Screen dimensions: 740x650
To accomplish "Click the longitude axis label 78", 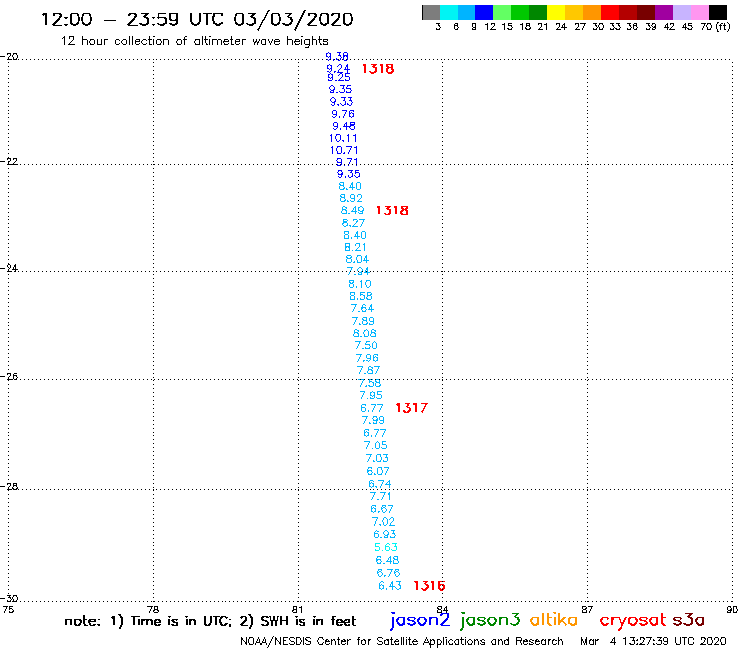I will 153,609.
